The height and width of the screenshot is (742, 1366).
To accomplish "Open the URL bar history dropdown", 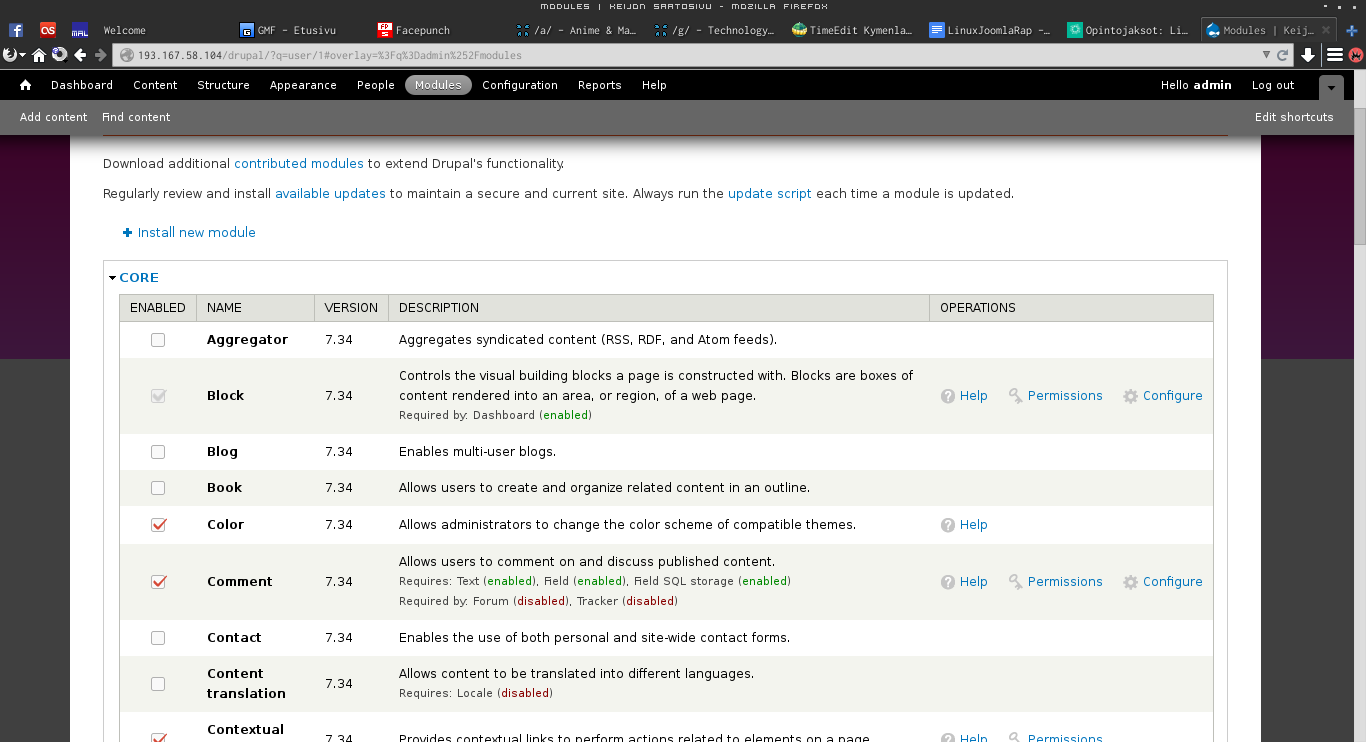I will pyautogui.click(x=1266, y=55).
